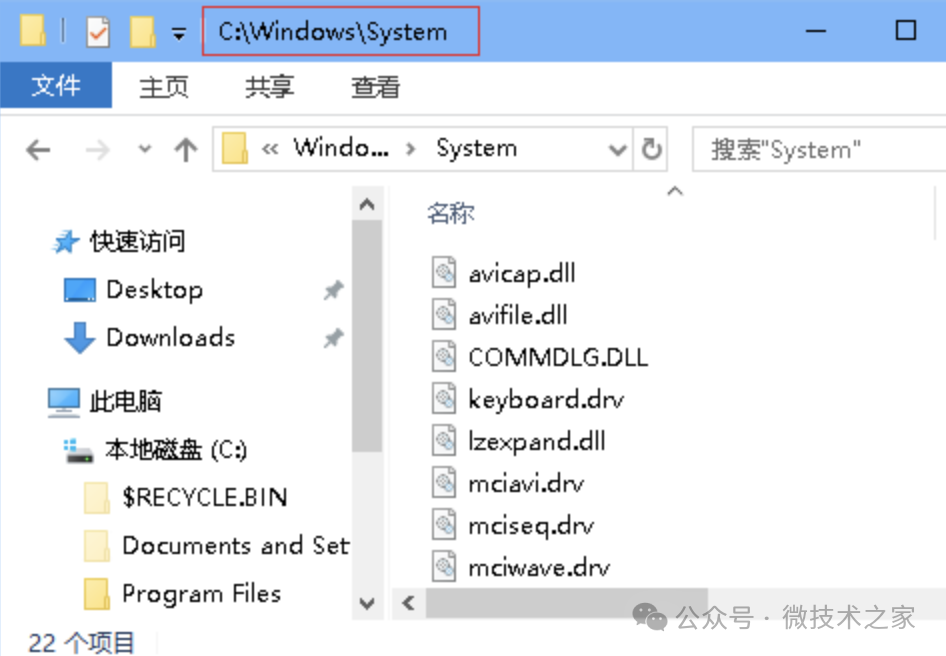
Task: Click the mciseq.drv file icon
Action: click(x=444, y=525)
